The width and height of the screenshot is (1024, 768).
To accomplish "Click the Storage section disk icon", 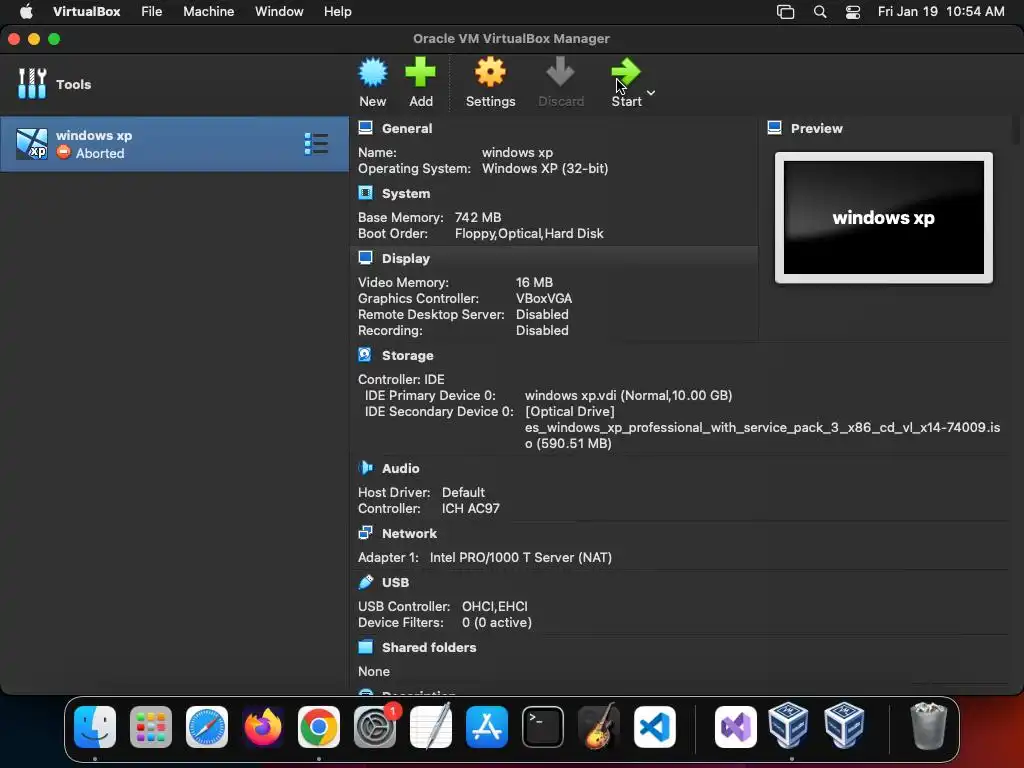I will [x=365, y=355].
